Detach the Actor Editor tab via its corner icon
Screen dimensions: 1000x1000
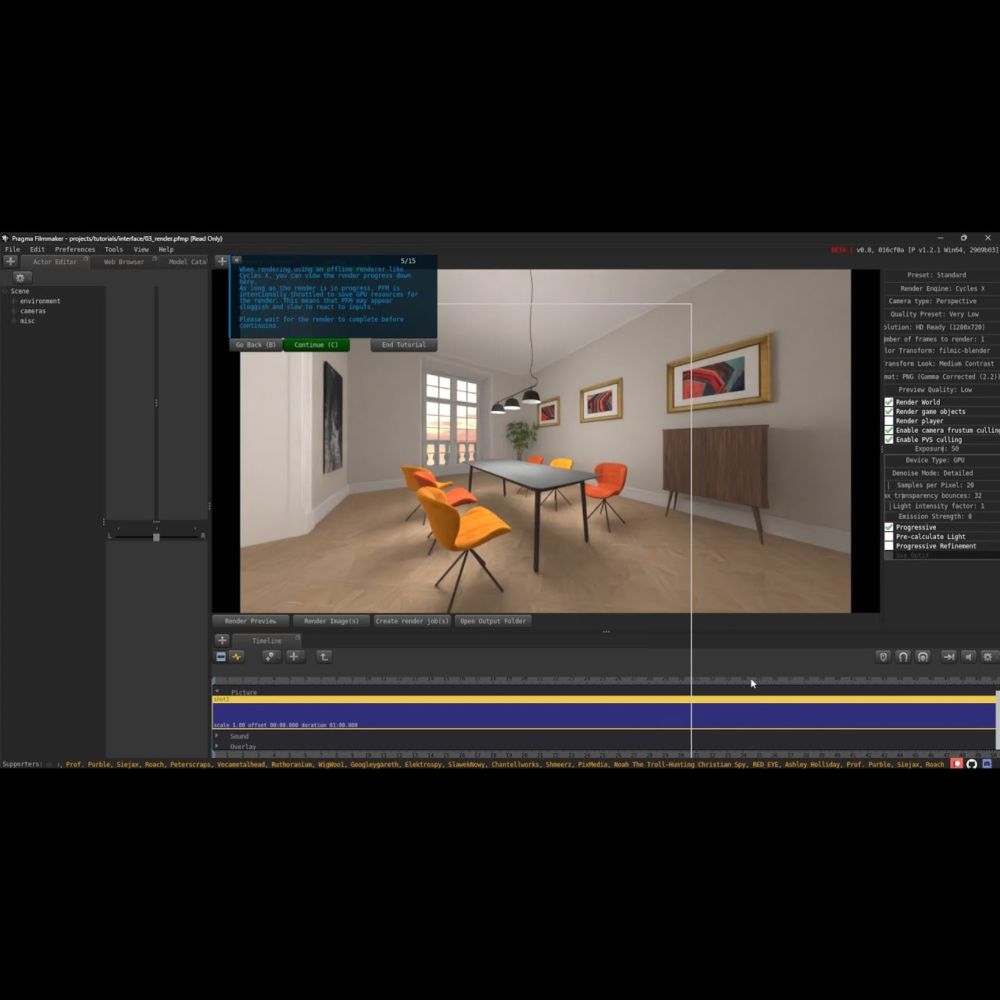(86, 258)
